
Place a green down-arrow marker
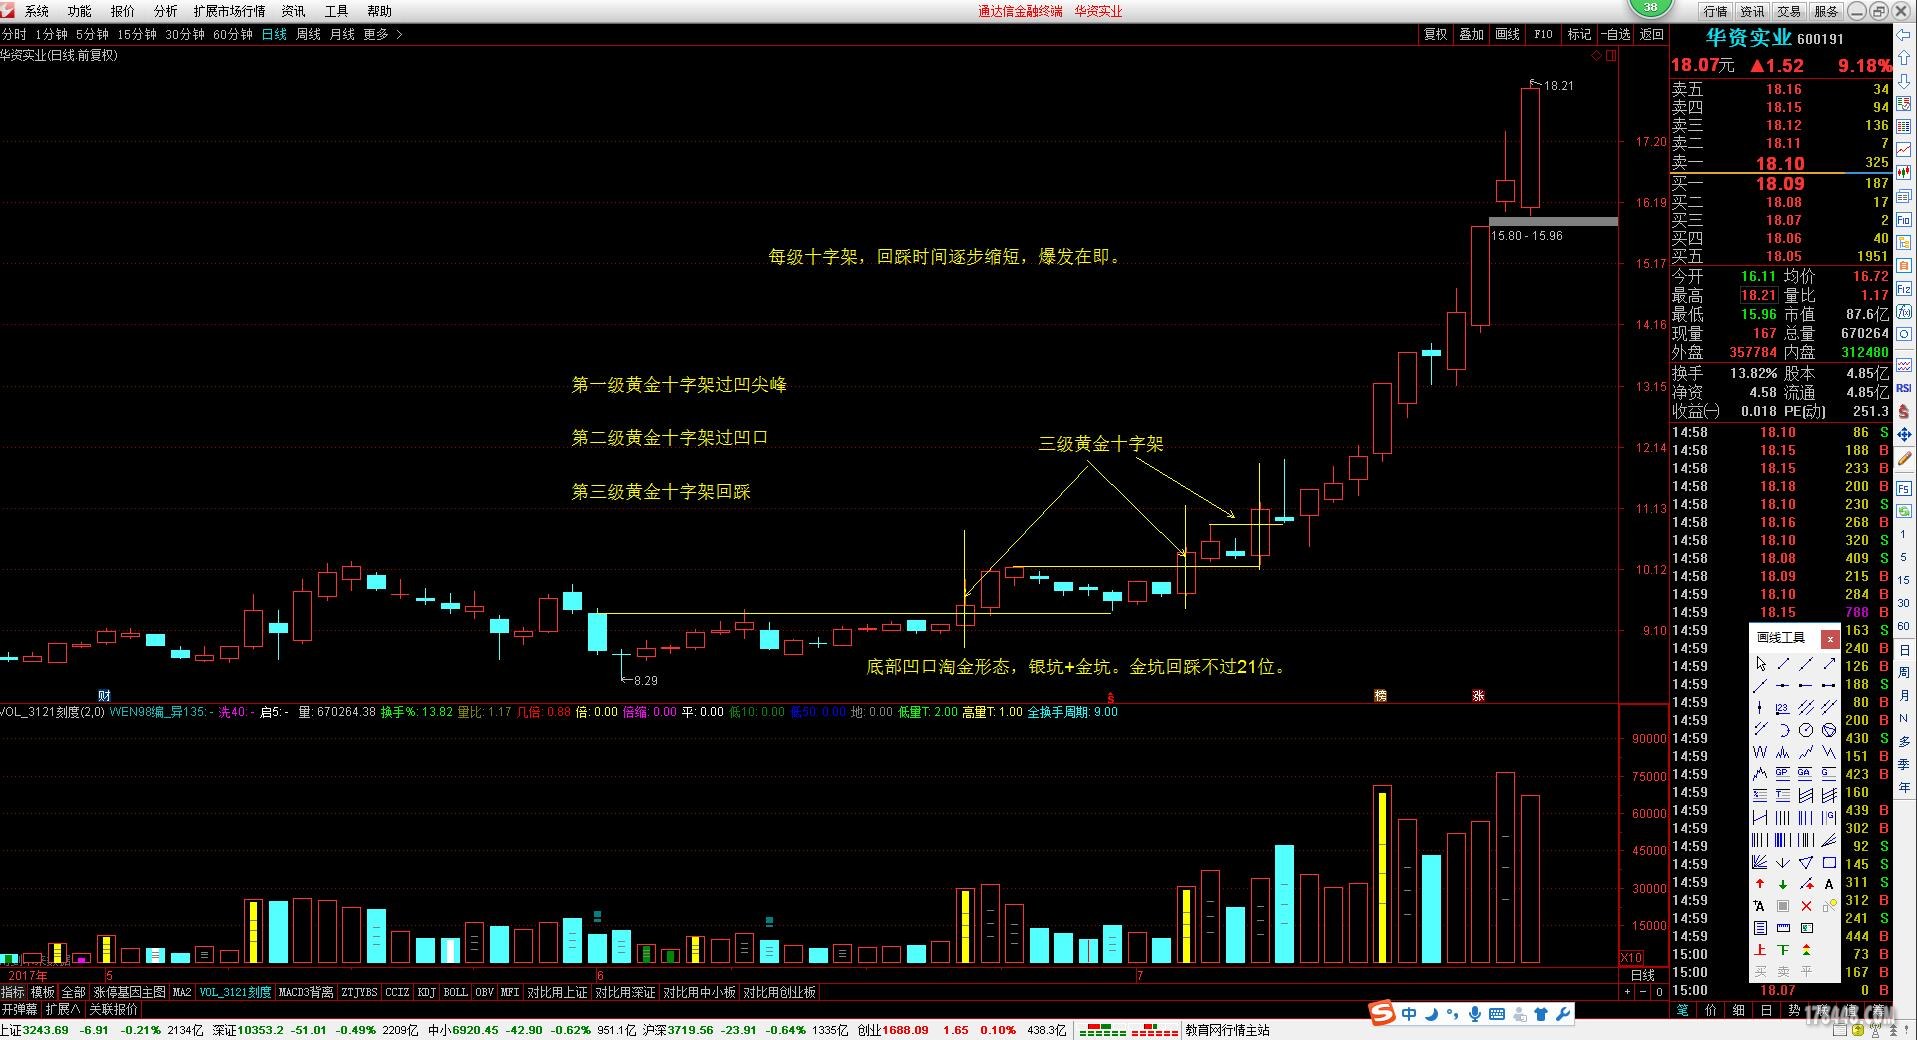pyautogui.click(x=1783, y=884)
